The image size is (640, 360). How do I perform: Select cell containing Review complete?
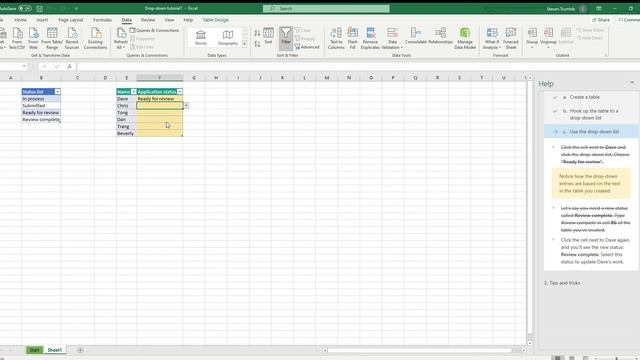click(x=41, y=120)
